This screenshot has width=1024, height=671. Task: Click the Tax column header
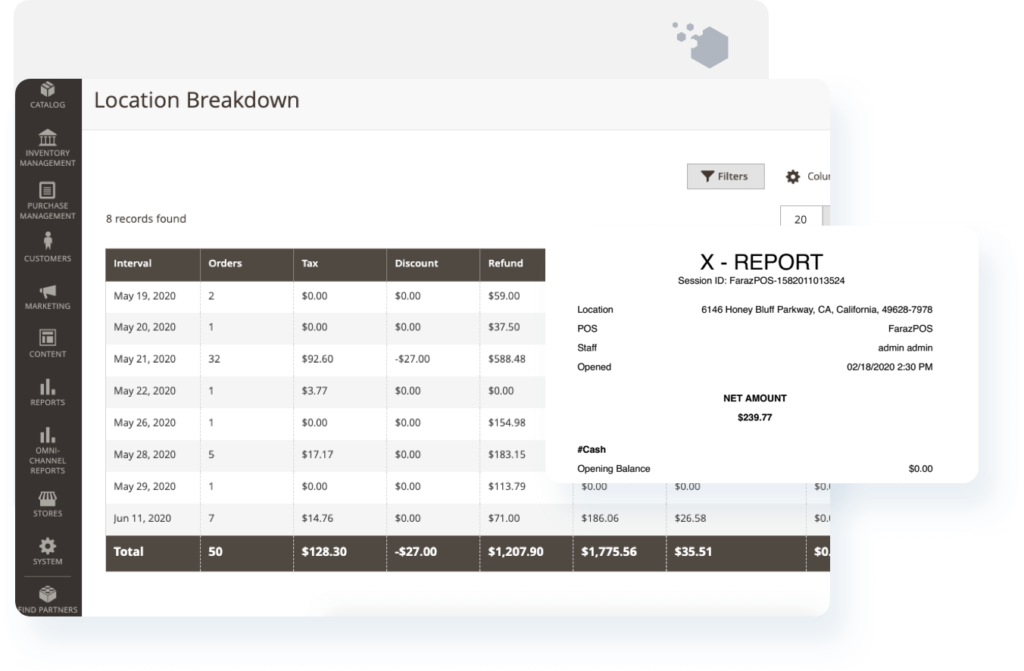point(311,264)
